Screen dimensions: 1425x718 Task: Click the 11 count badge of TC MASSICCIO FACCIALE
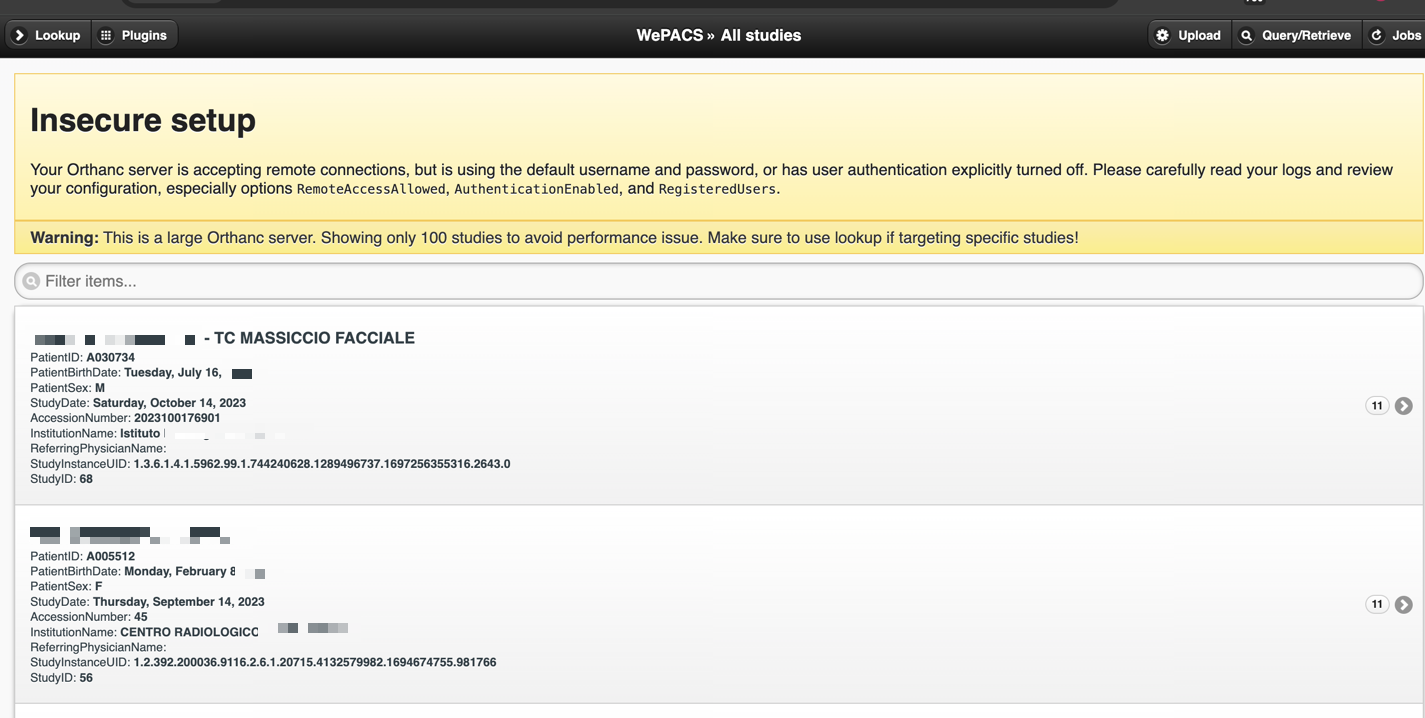point(1377,405)
